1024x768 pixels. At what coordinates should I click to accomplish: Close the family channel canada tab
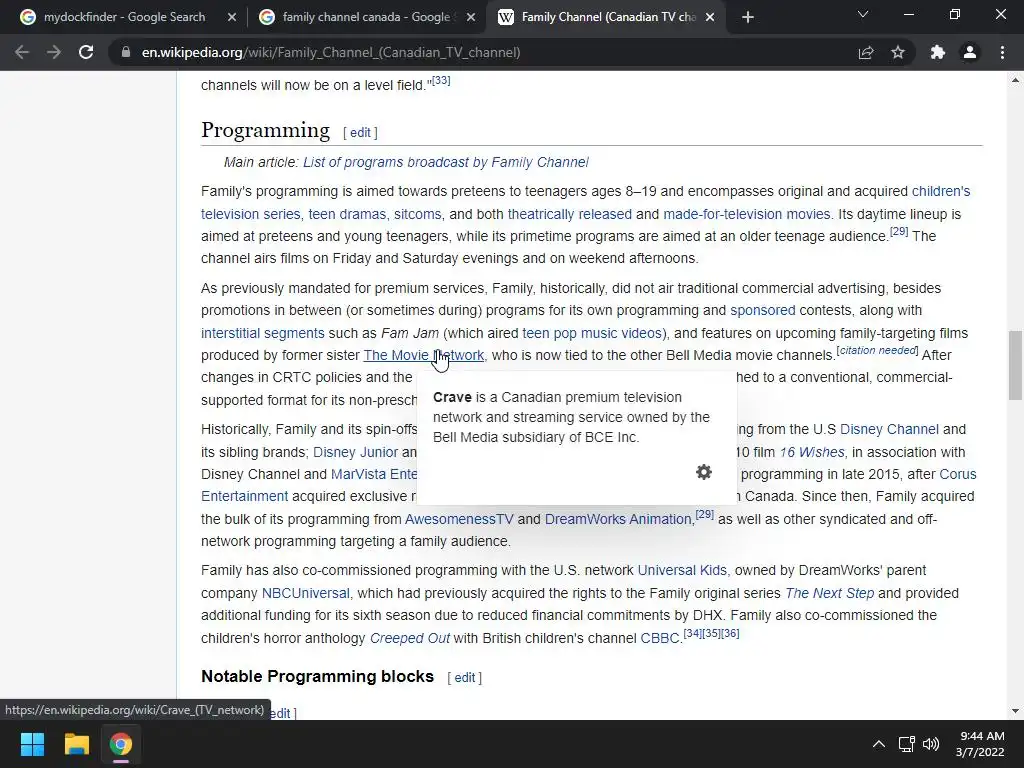click(x=470, y=17)
